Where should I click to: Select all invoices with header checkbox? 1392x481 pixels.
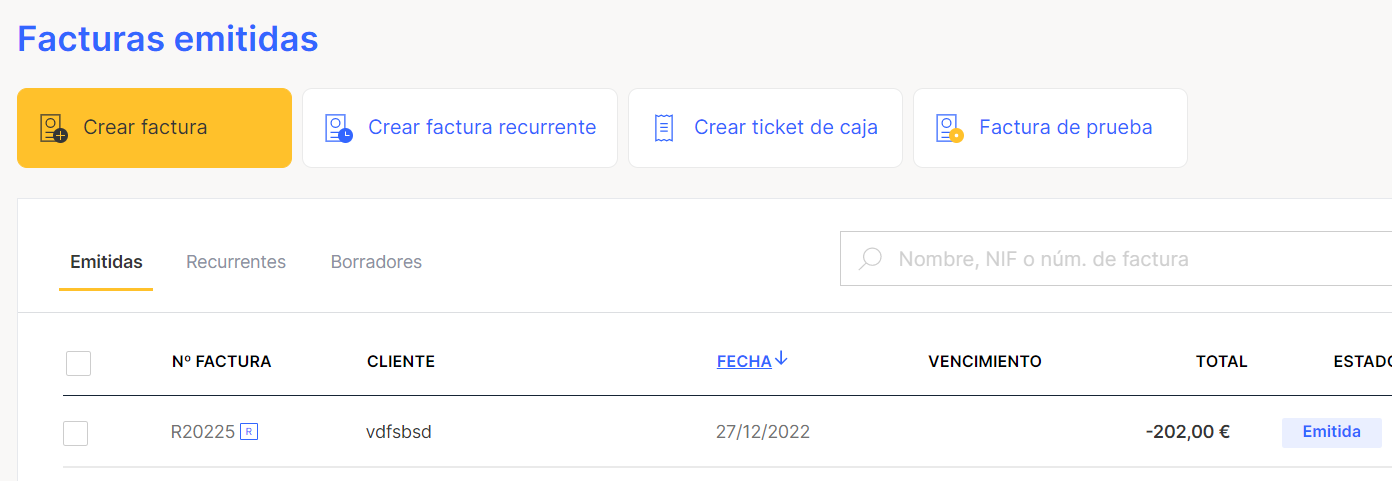(78, 363)
